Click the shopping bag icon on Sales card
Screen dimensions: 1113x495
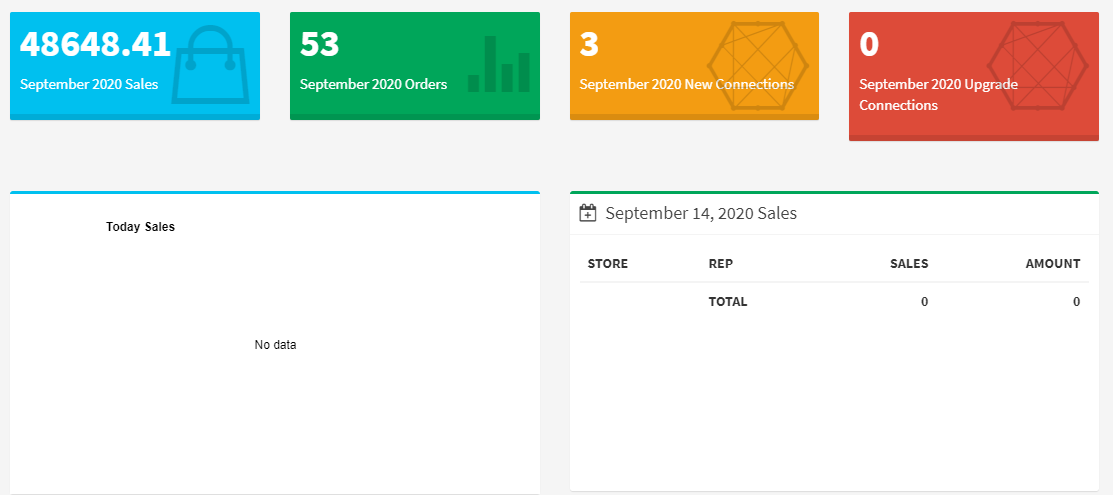[x=211, y=66]
